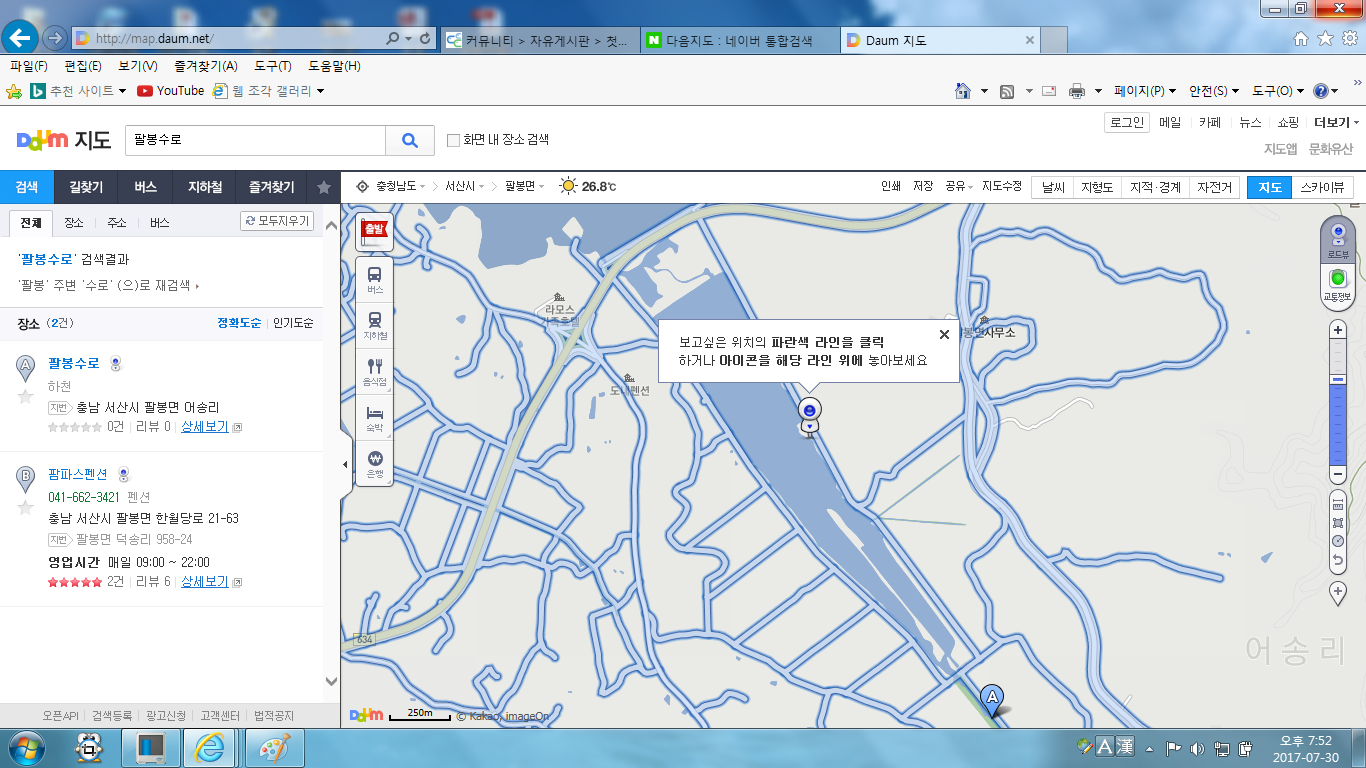Click the 인쇄 print link
Screen dimensions: 1366x768
[x=891, y=187]
